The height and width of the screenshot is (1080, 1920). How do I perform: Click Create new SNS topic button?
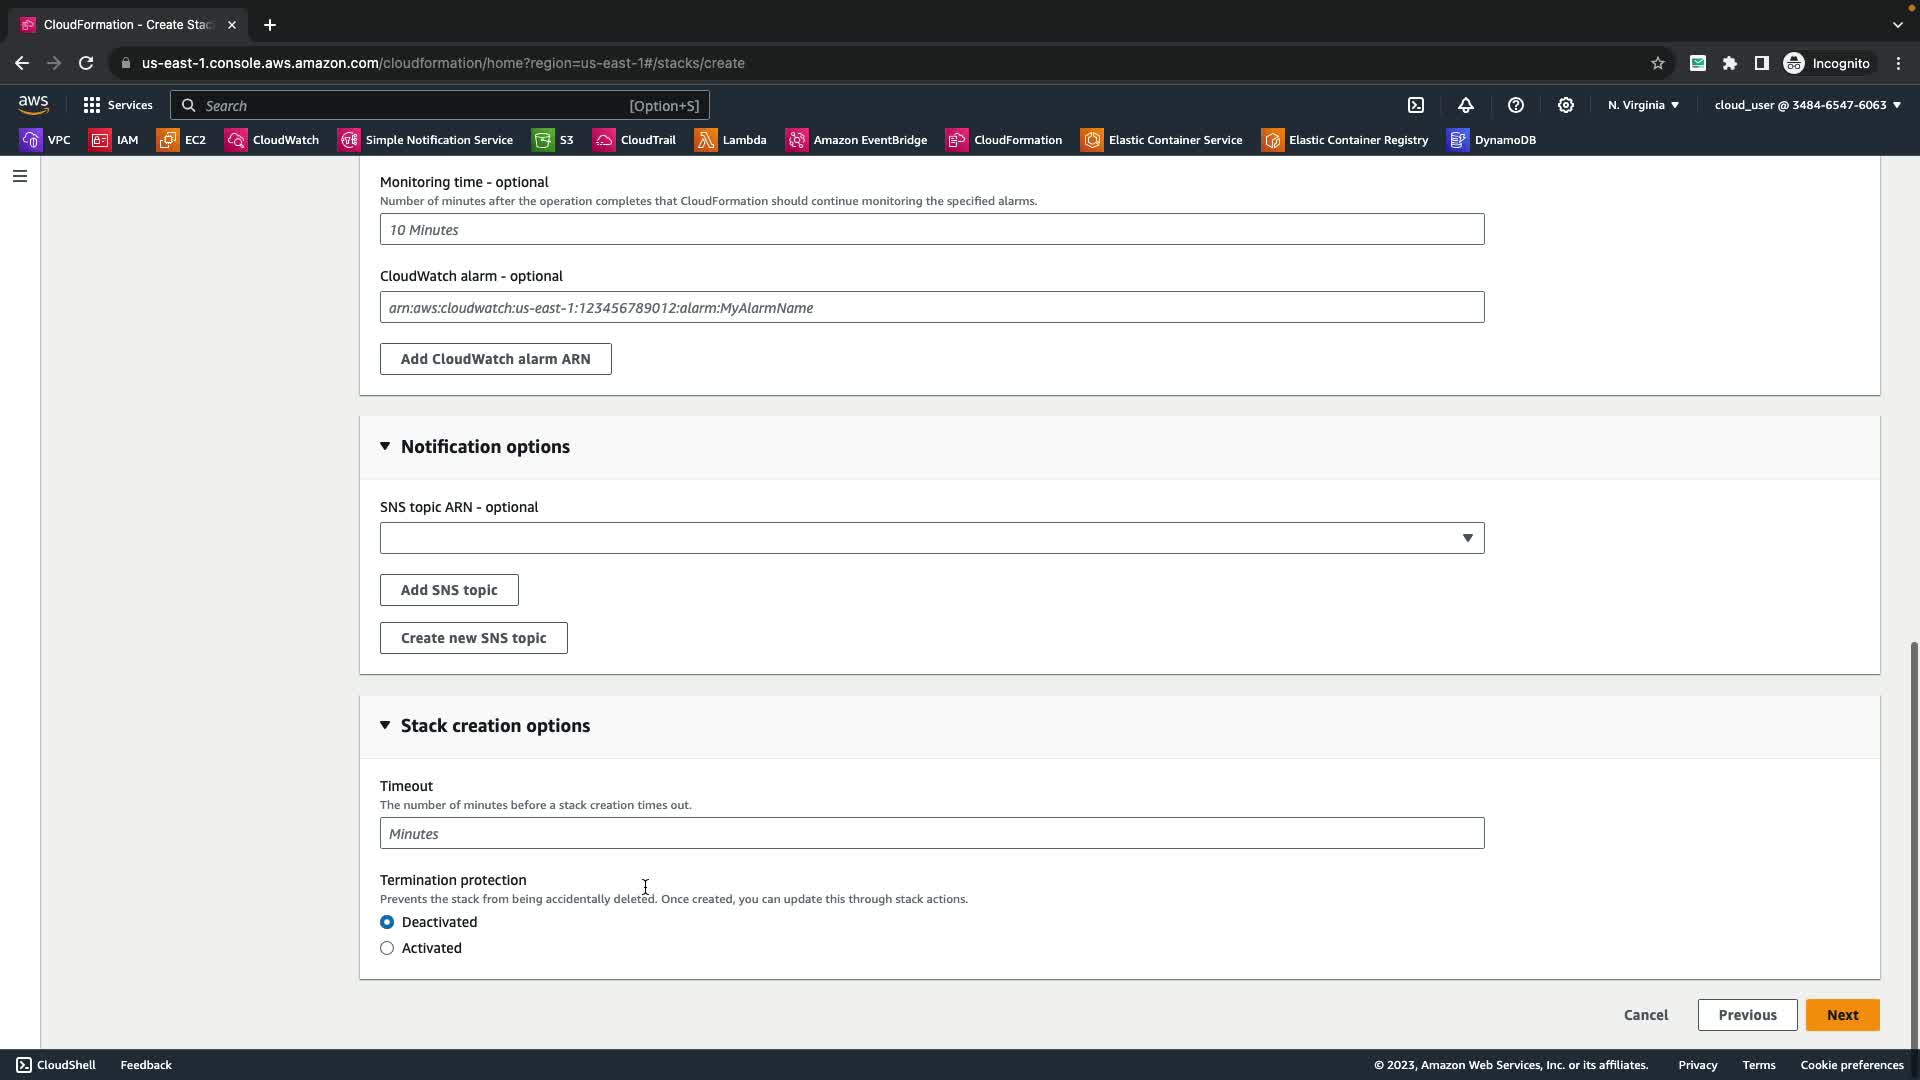click(473, 638)
